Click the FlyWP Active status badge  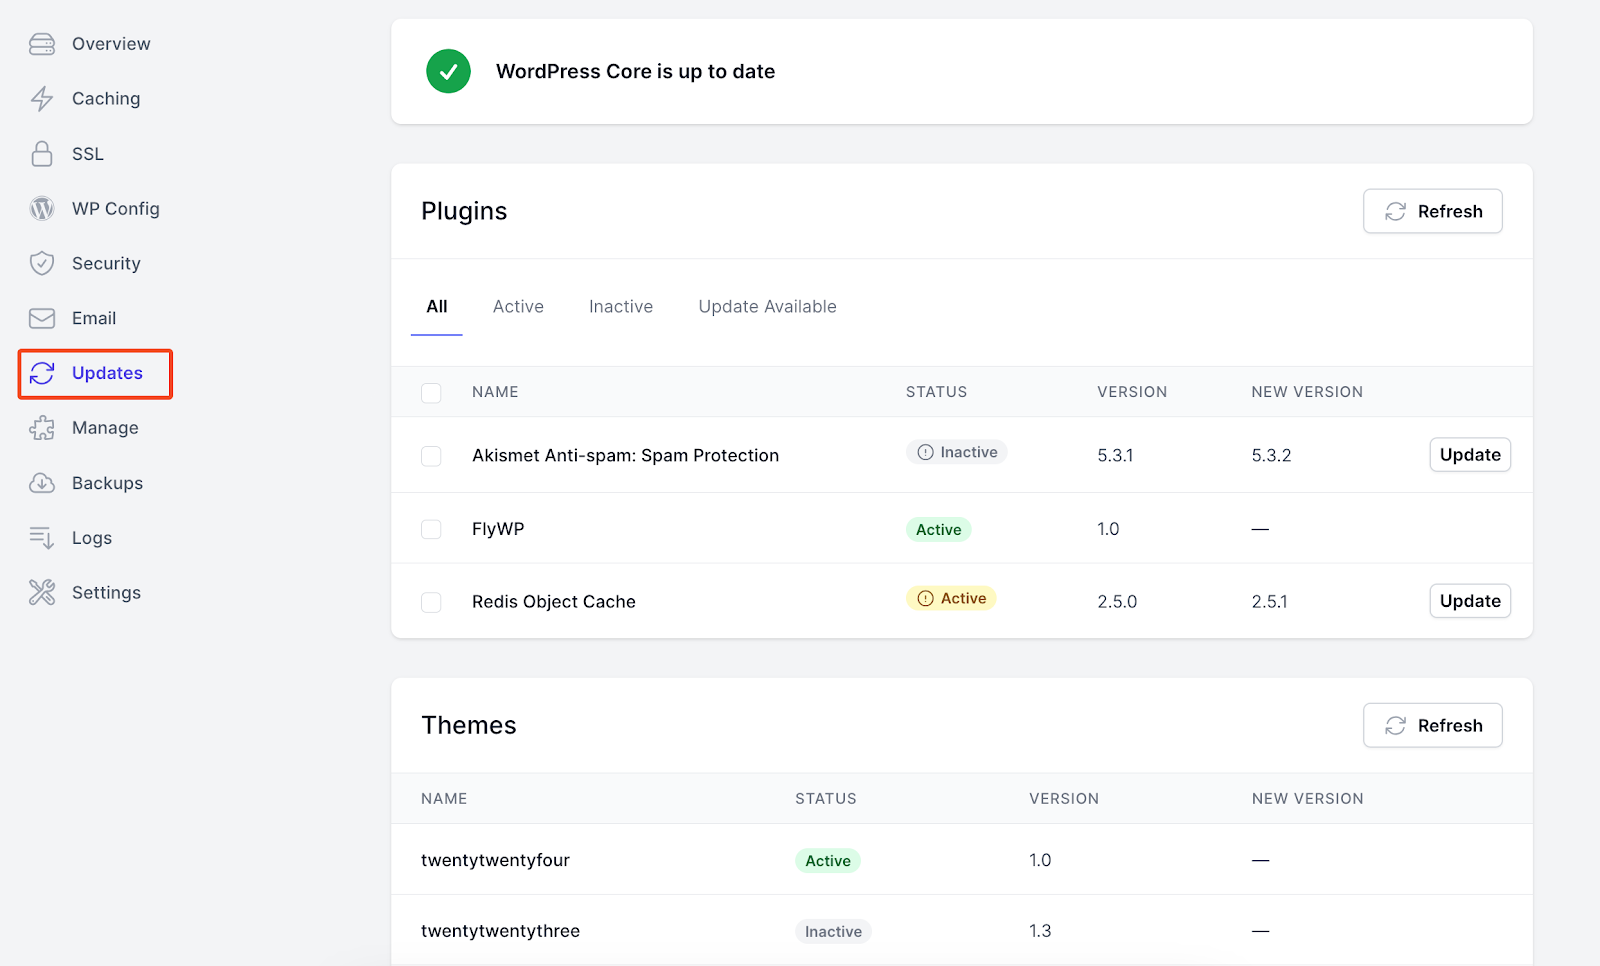tap(938, 530)
